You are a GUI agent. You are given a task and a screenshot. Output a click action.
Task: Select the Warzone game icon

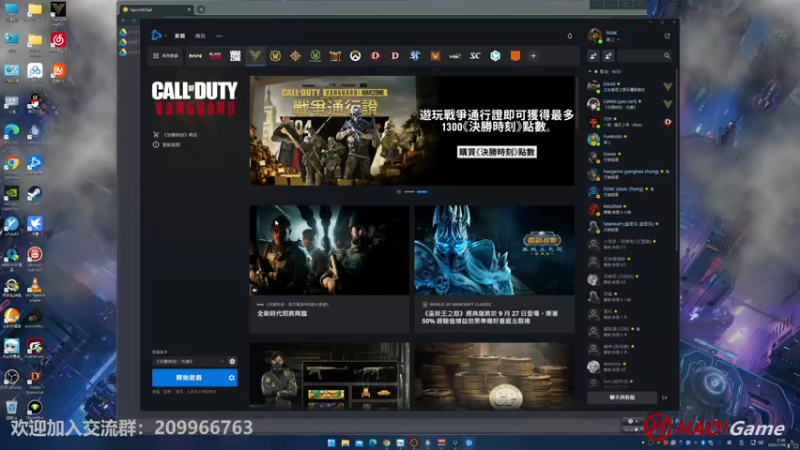point(235,56)
